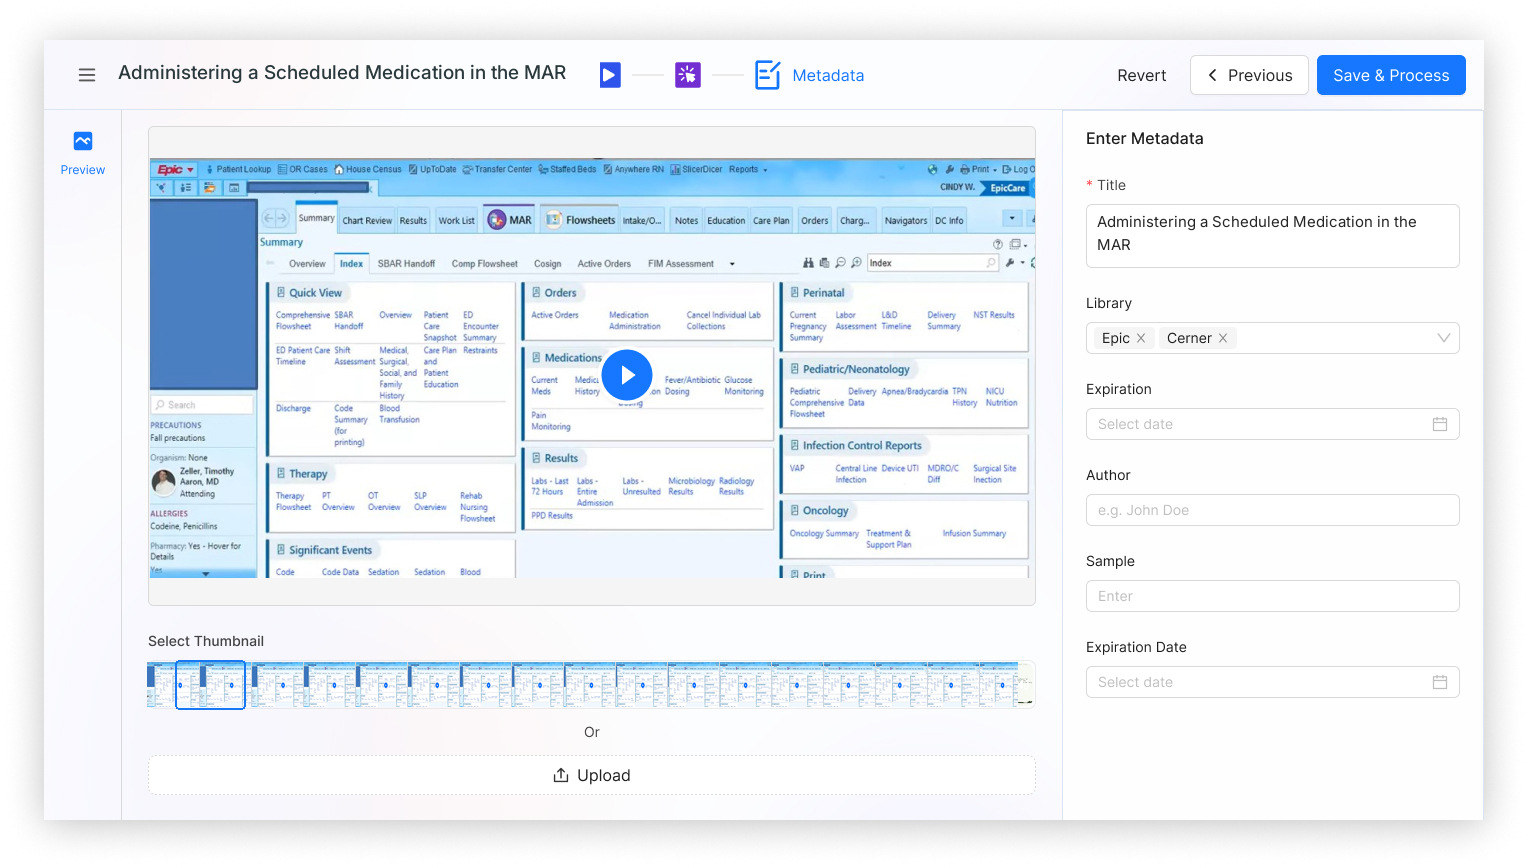Viewport: 1528px width, 868px height.
Task: Remove the Epic library tag
Action: click(1141, 338)
